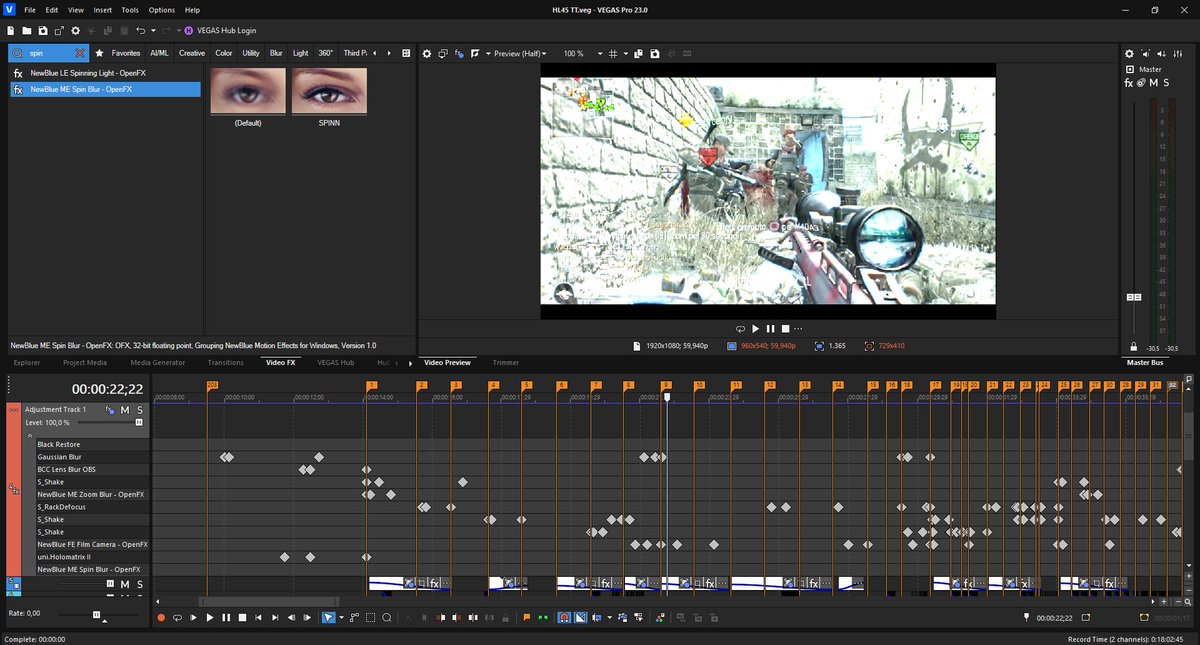Choose the (Default) preset thumbnail

coord(248,91)
